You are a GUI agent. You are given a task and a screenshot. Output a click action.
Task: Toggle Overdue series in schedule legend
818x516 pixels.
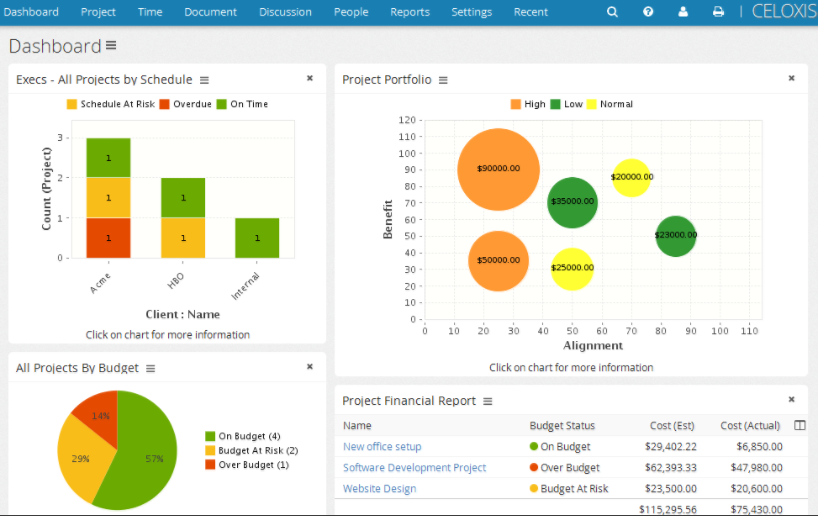(185, 104)
